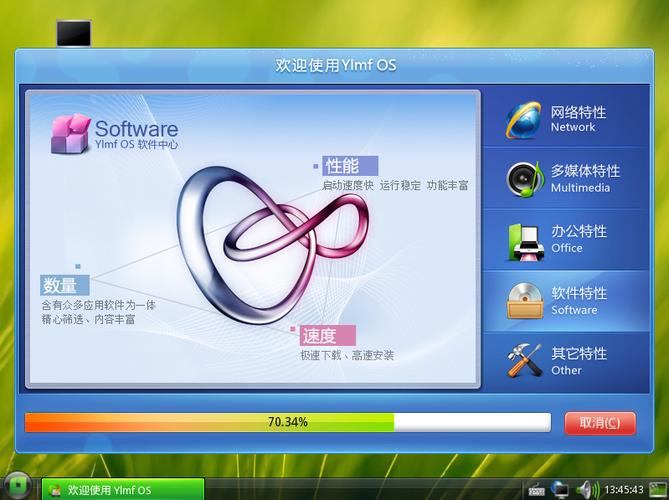The image size is (669, 500).
Task: Open the green start menu orb
Action: coord(17,486)
